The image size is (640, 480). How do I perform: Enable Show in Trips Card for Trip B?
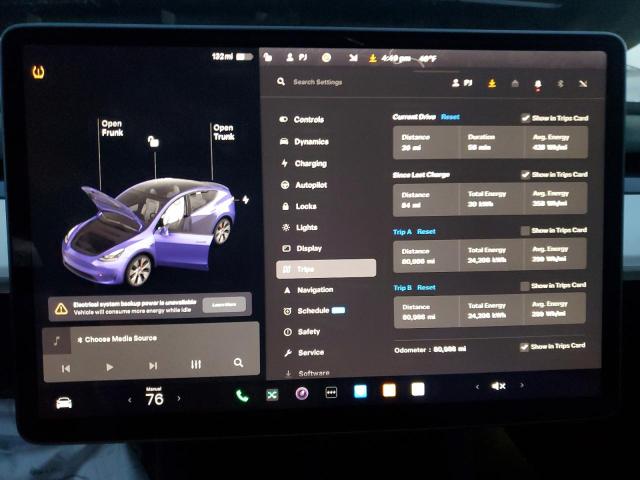point(525,286)
